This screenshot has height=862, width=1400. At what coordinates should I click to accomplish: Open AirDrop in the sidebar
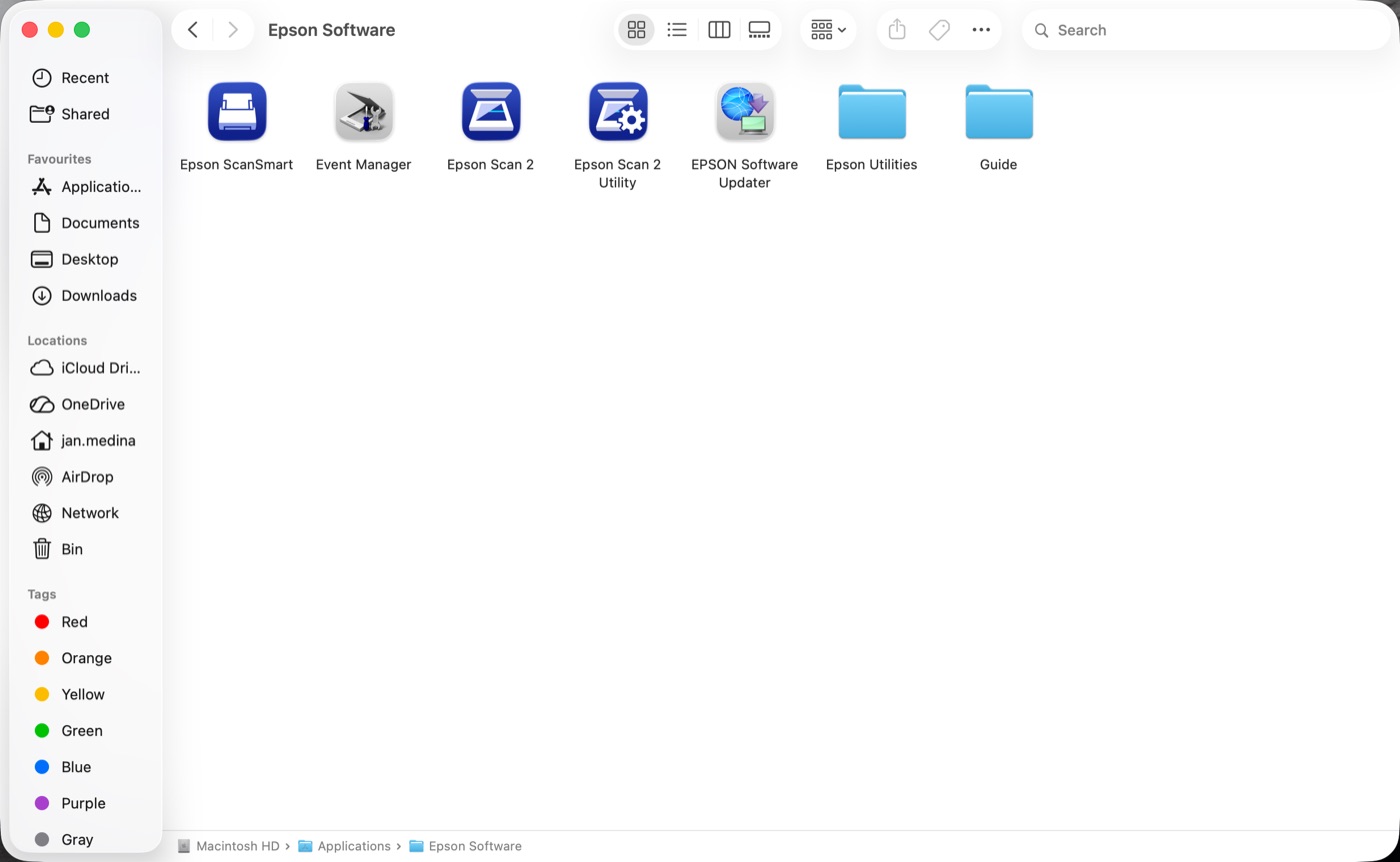[86, 477]
